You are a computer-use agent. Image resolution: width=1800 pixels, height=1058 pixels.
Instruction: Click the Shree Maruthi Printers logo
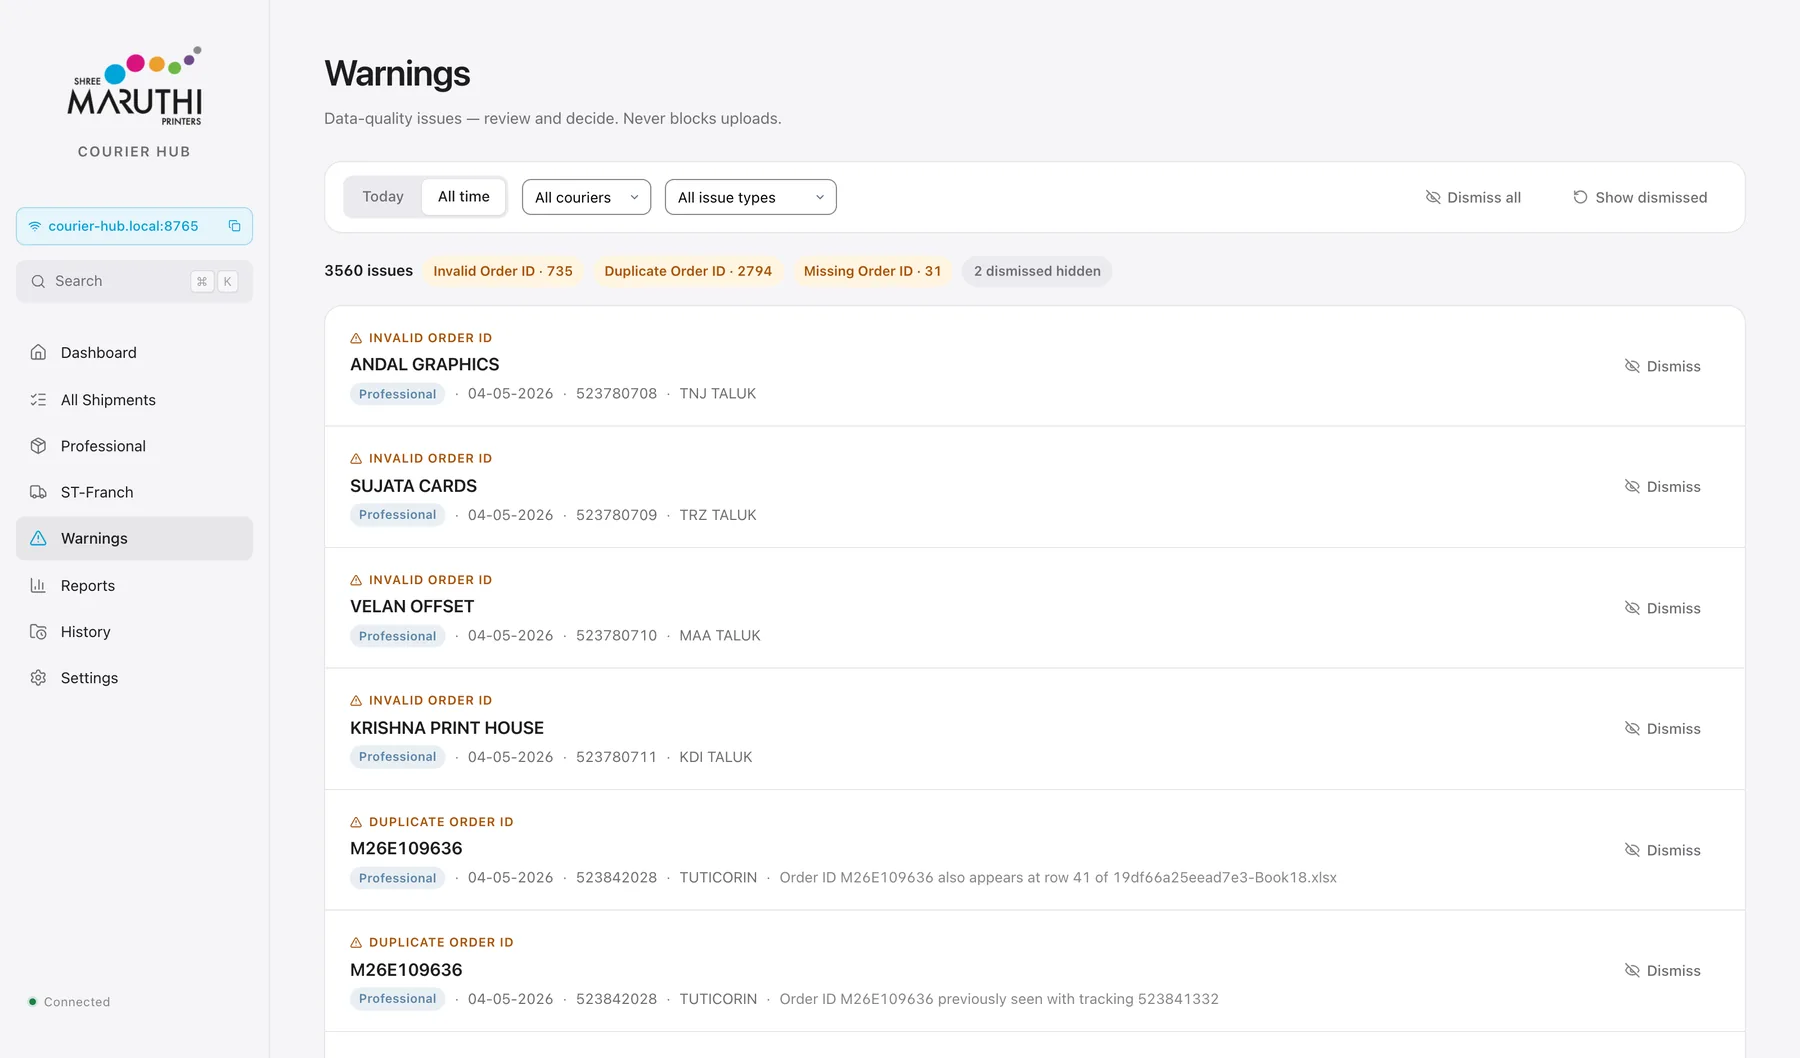point(134,86)
